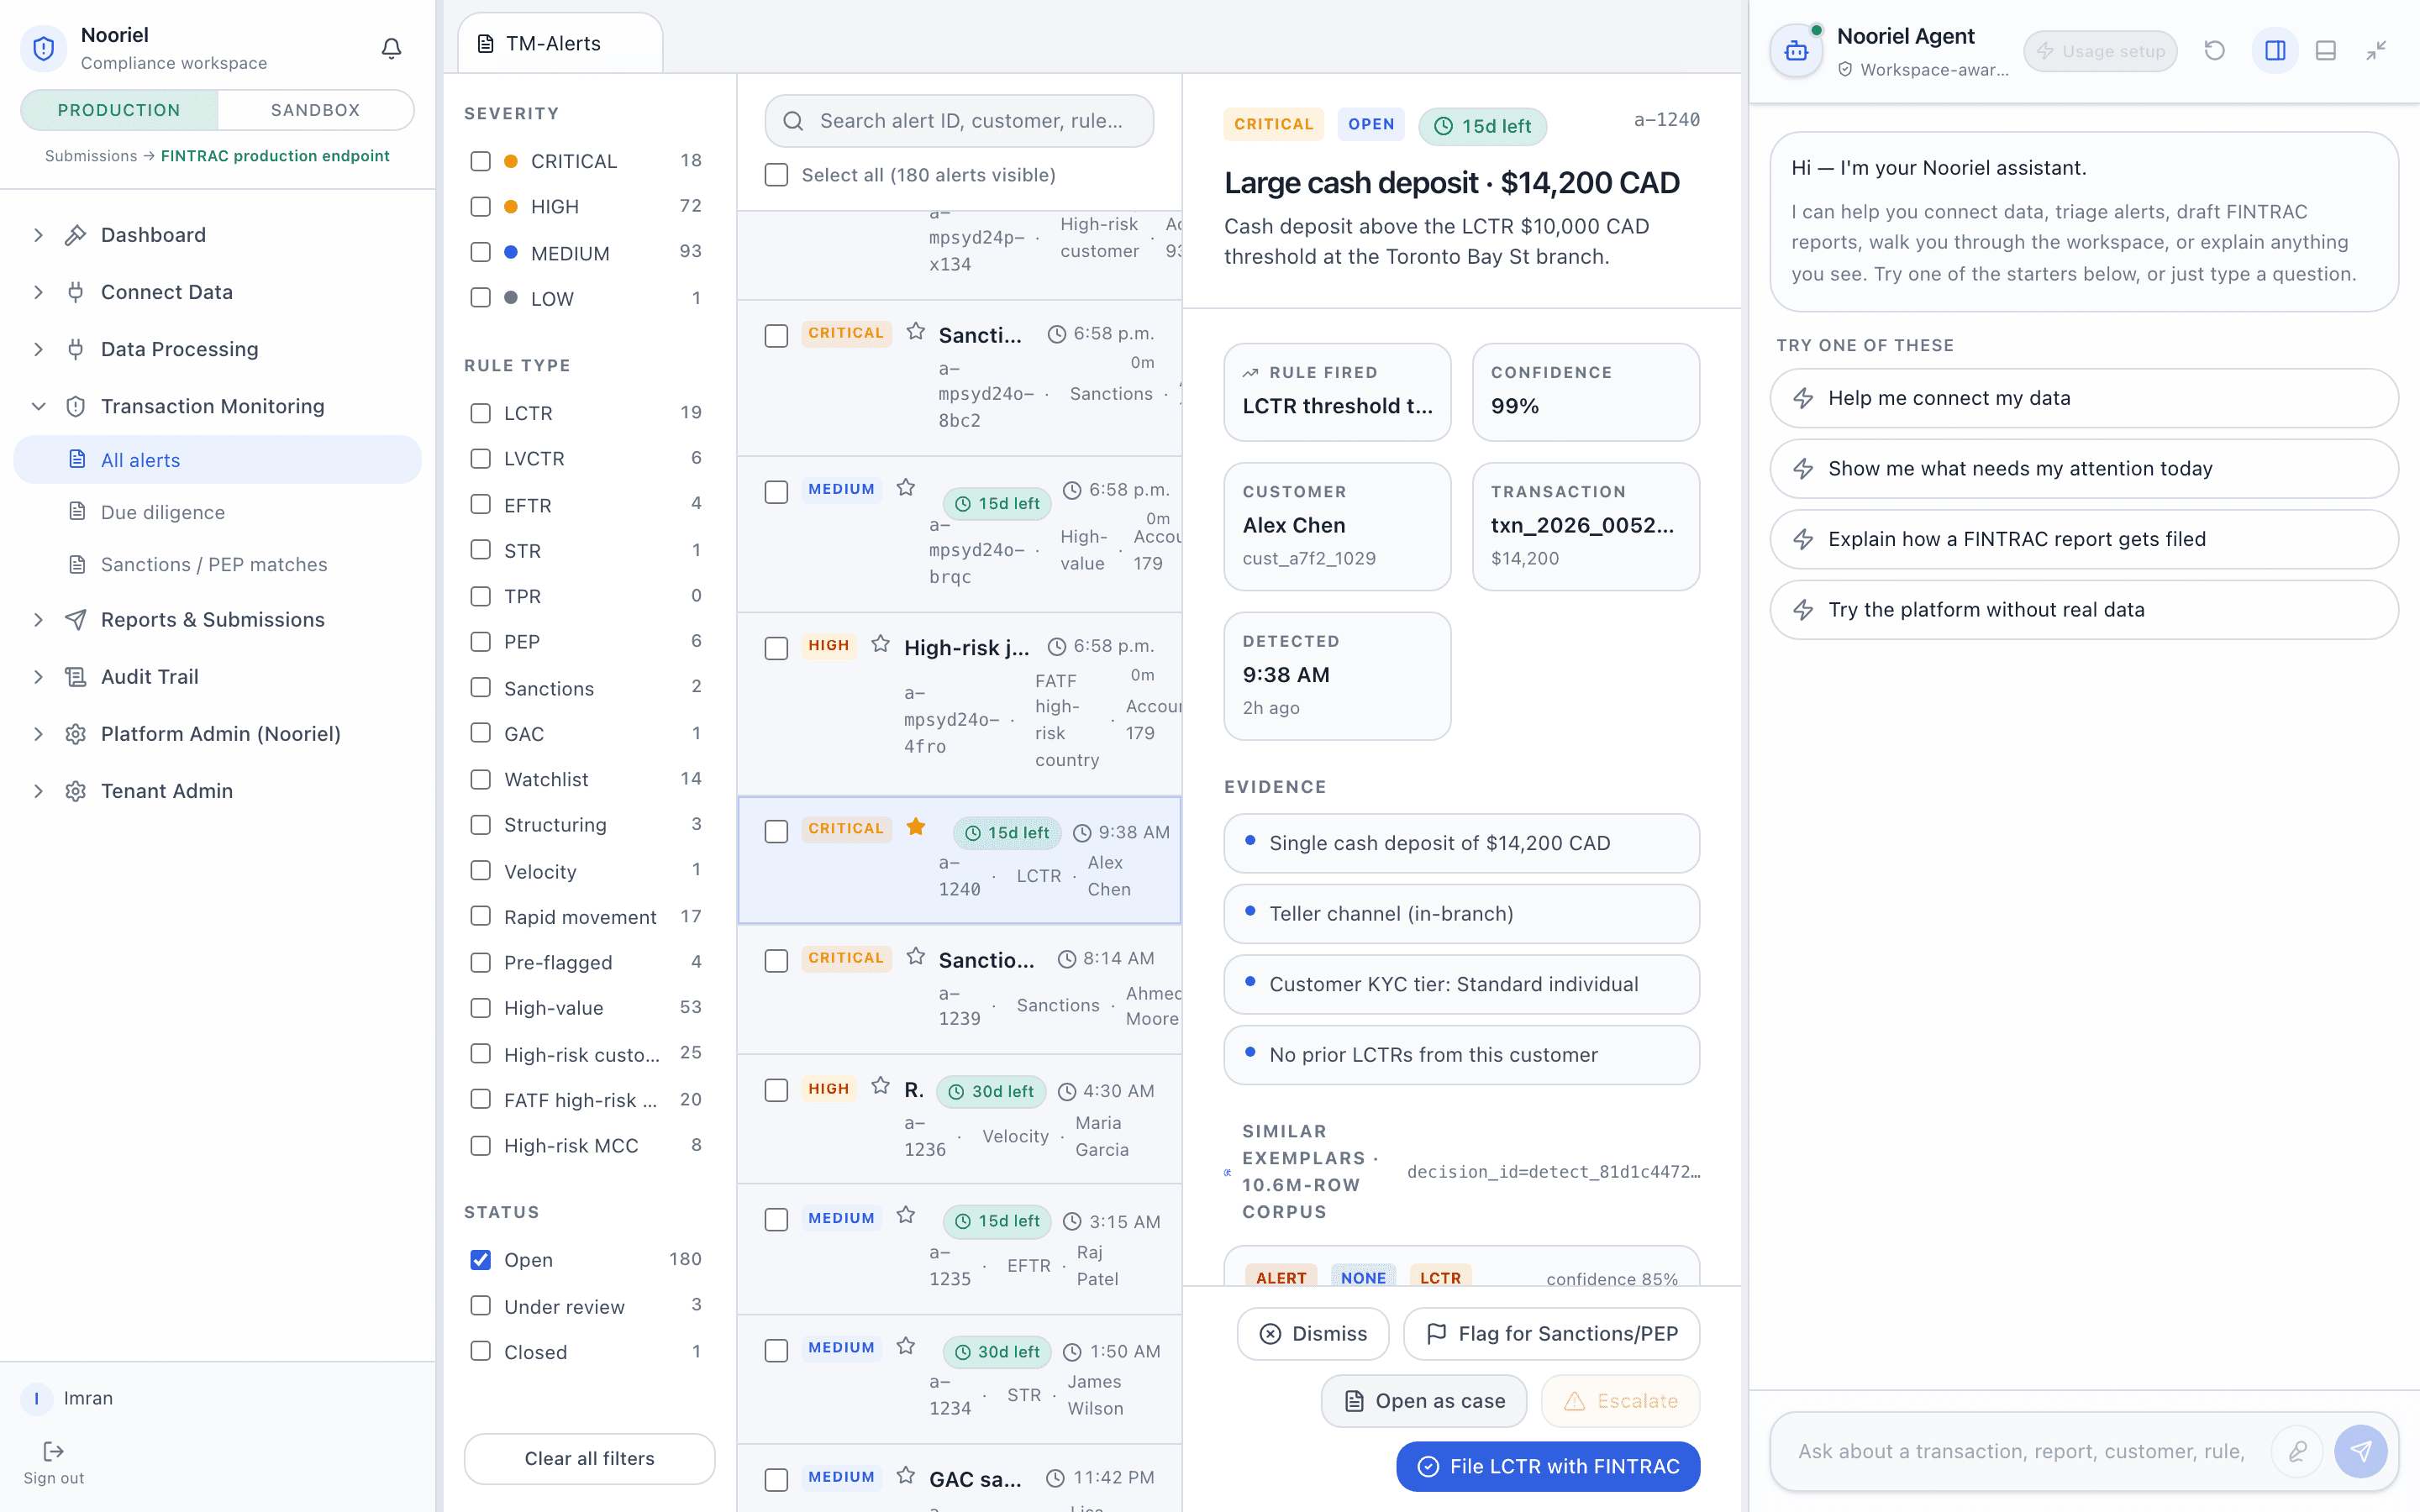This screenshot has width=2420, height=1512.
Task: Choose Help me connect my data starter
Action: click(x=2084, y=398)
